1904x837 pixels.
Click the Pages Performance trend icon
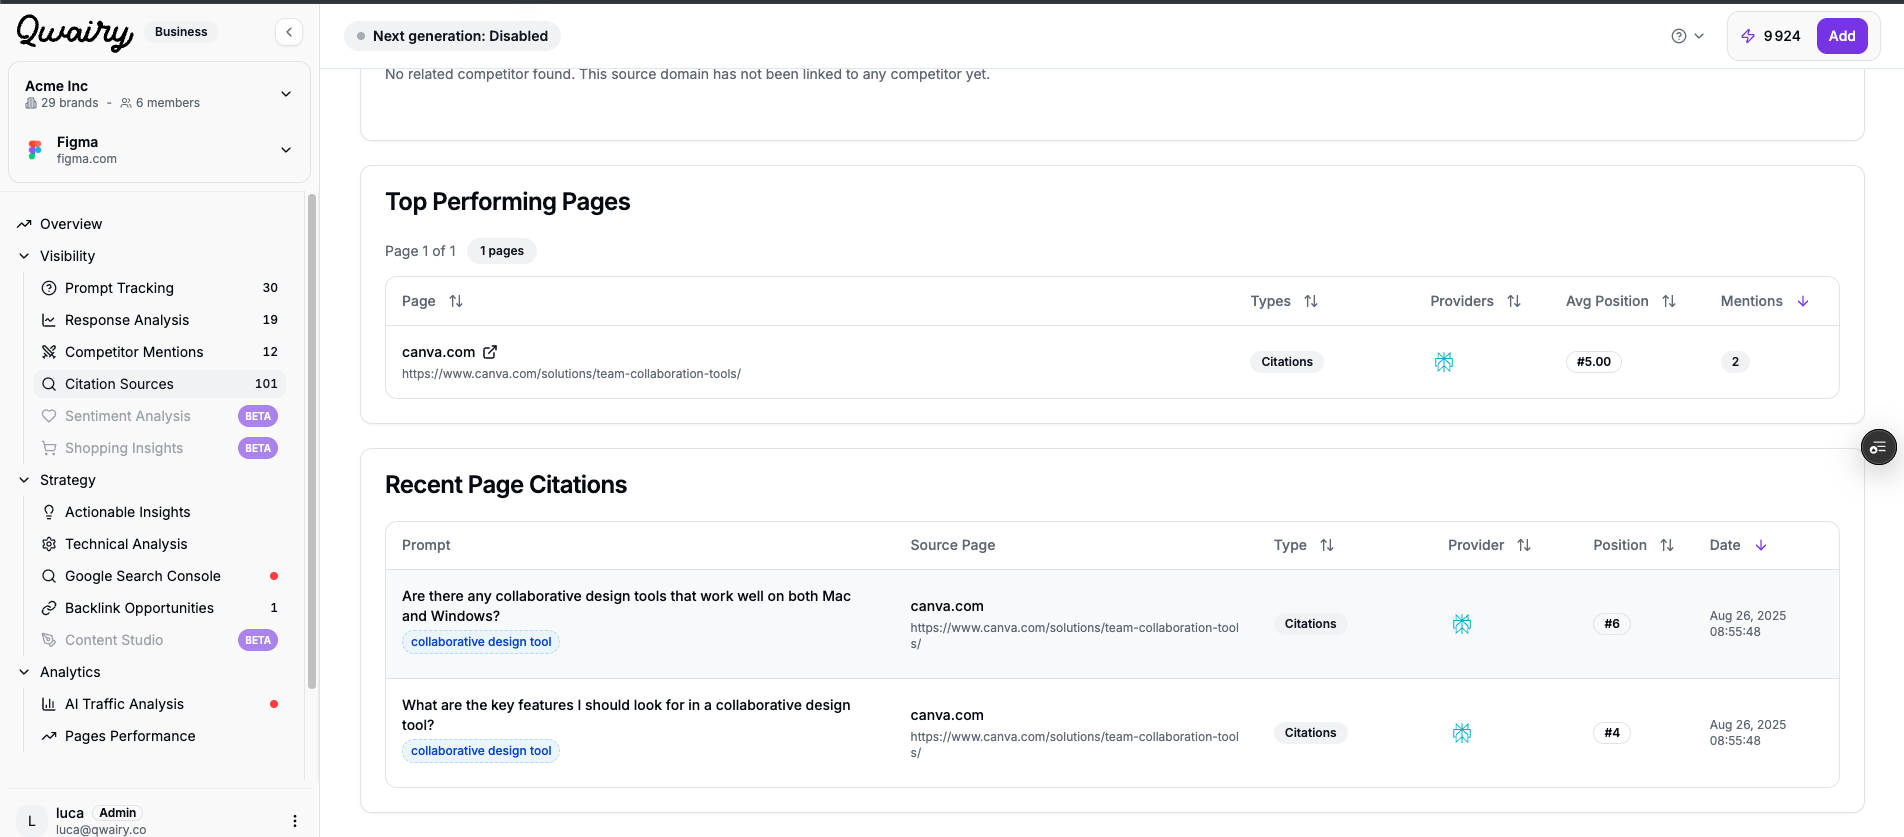49,736
